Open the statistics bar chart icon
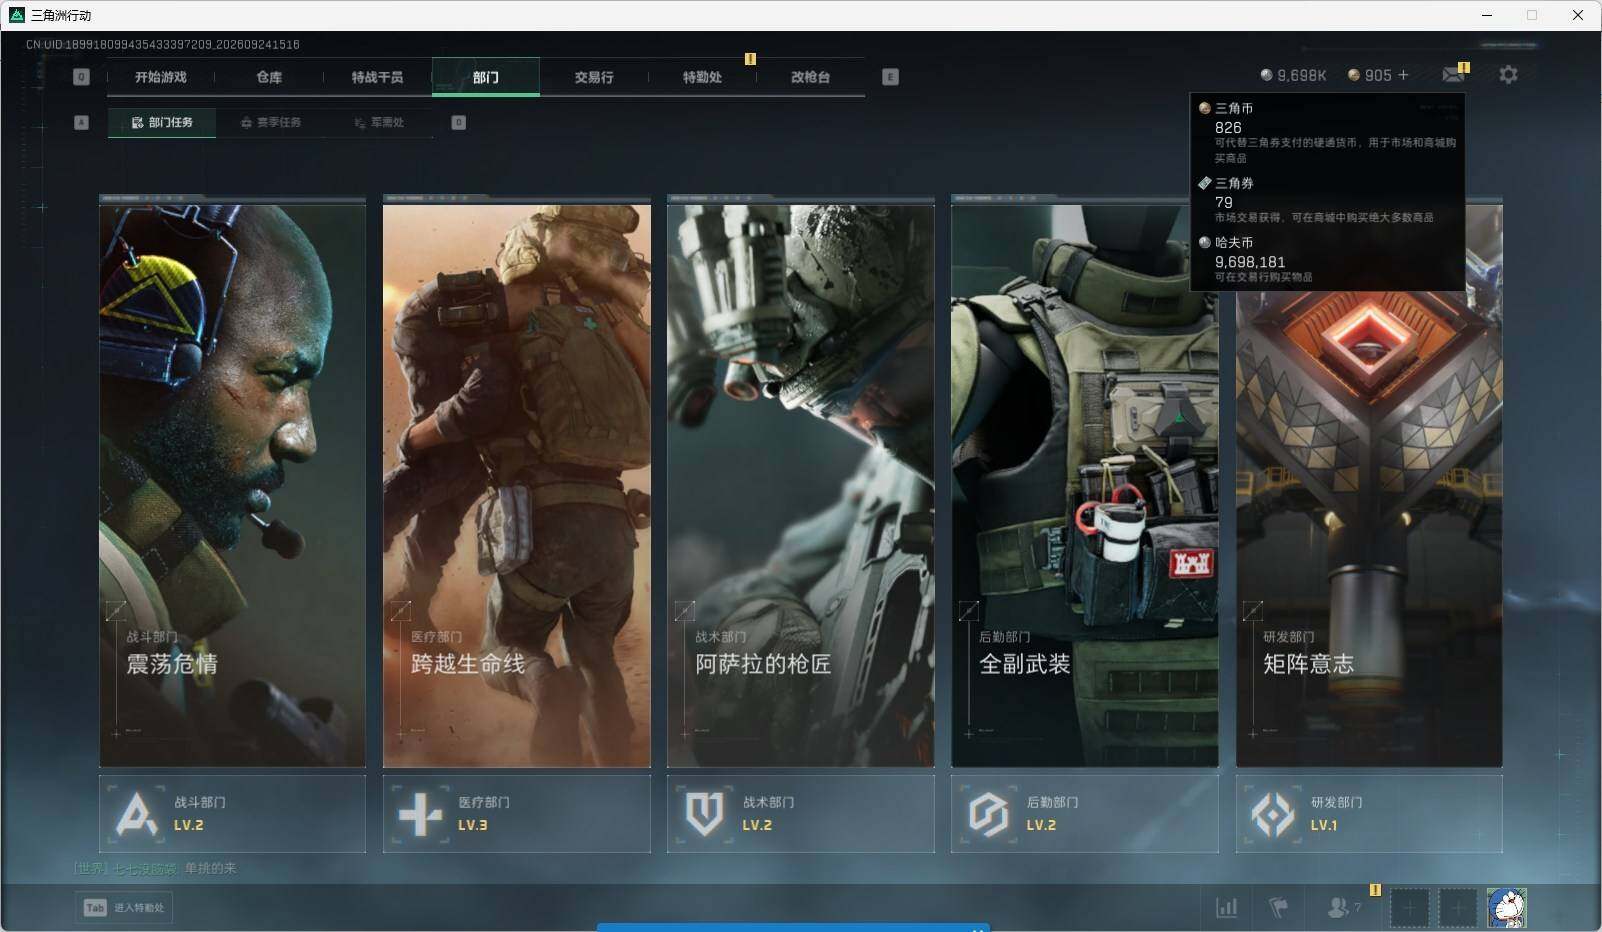The image size is (1602, 932). click(1226, 908)
